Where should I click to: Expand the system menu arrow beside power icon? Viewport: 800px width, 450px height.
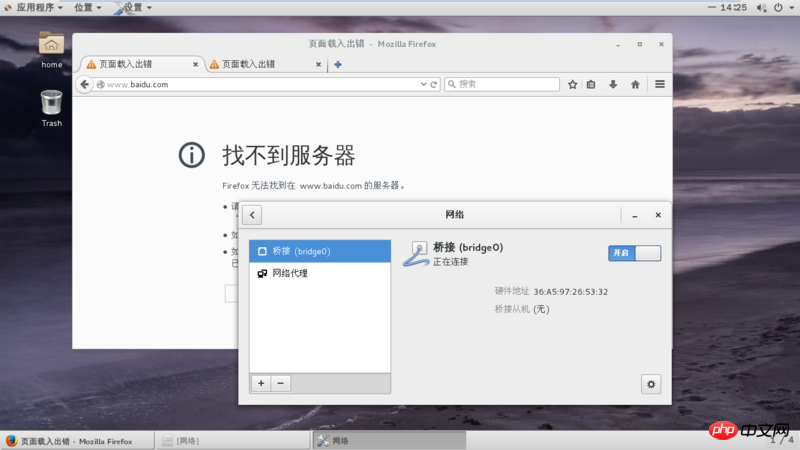point(791,8)
